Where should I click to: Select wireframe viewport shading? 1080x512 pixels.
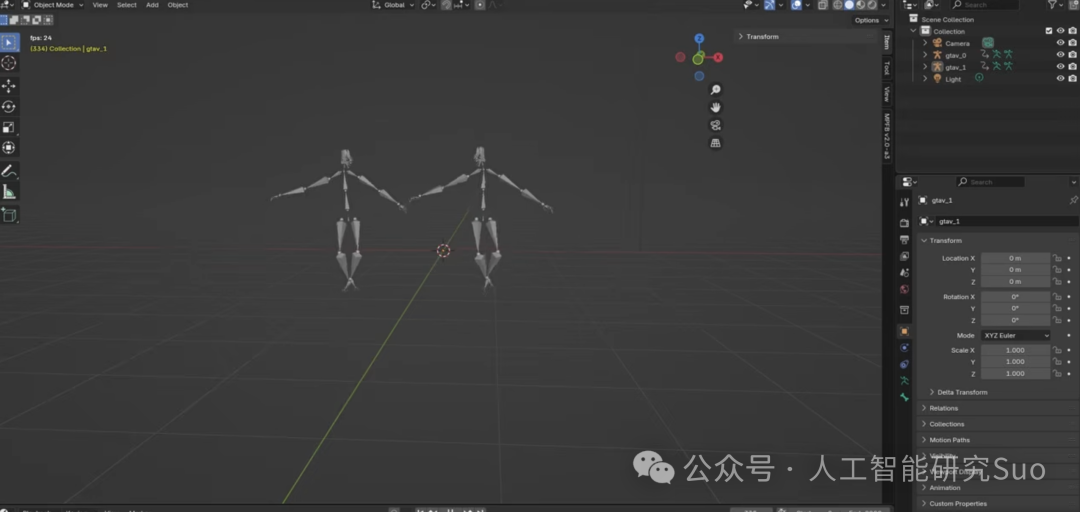point(838,5)
